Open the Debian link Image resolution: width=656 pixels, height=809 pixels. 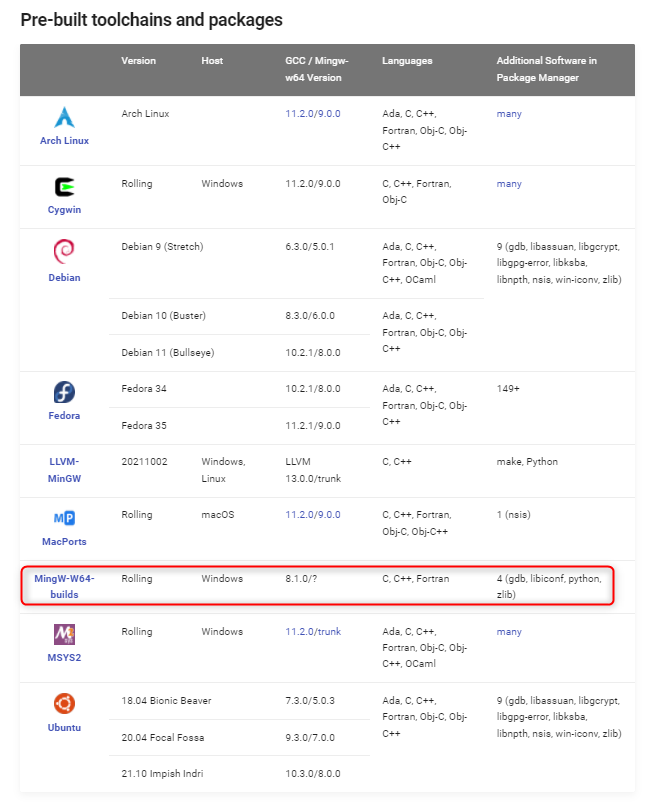coord(65,278)
